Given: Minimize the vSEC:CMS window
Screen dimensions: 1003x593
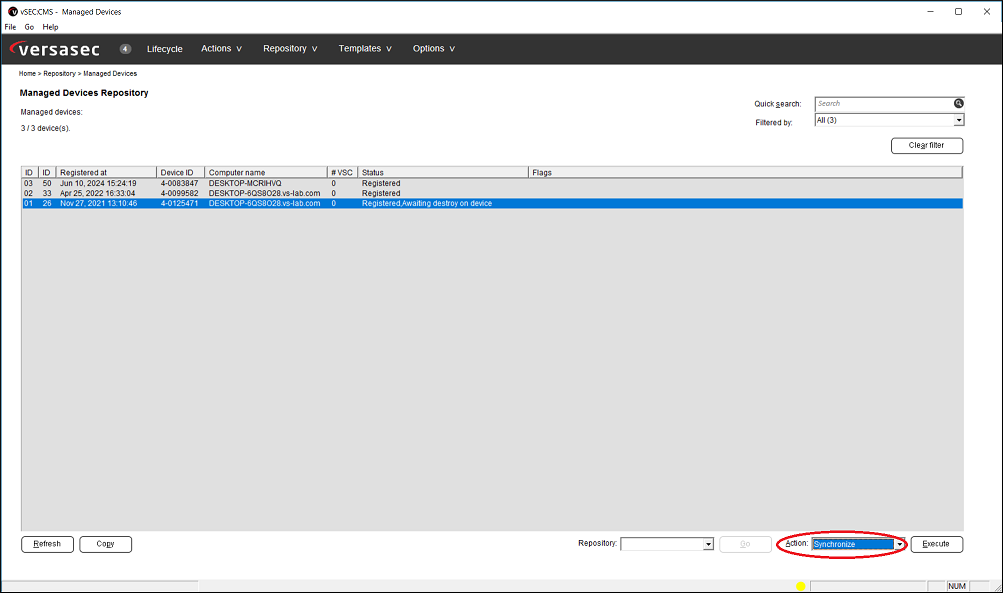Looking at the screenshot, I should (930, 12).
